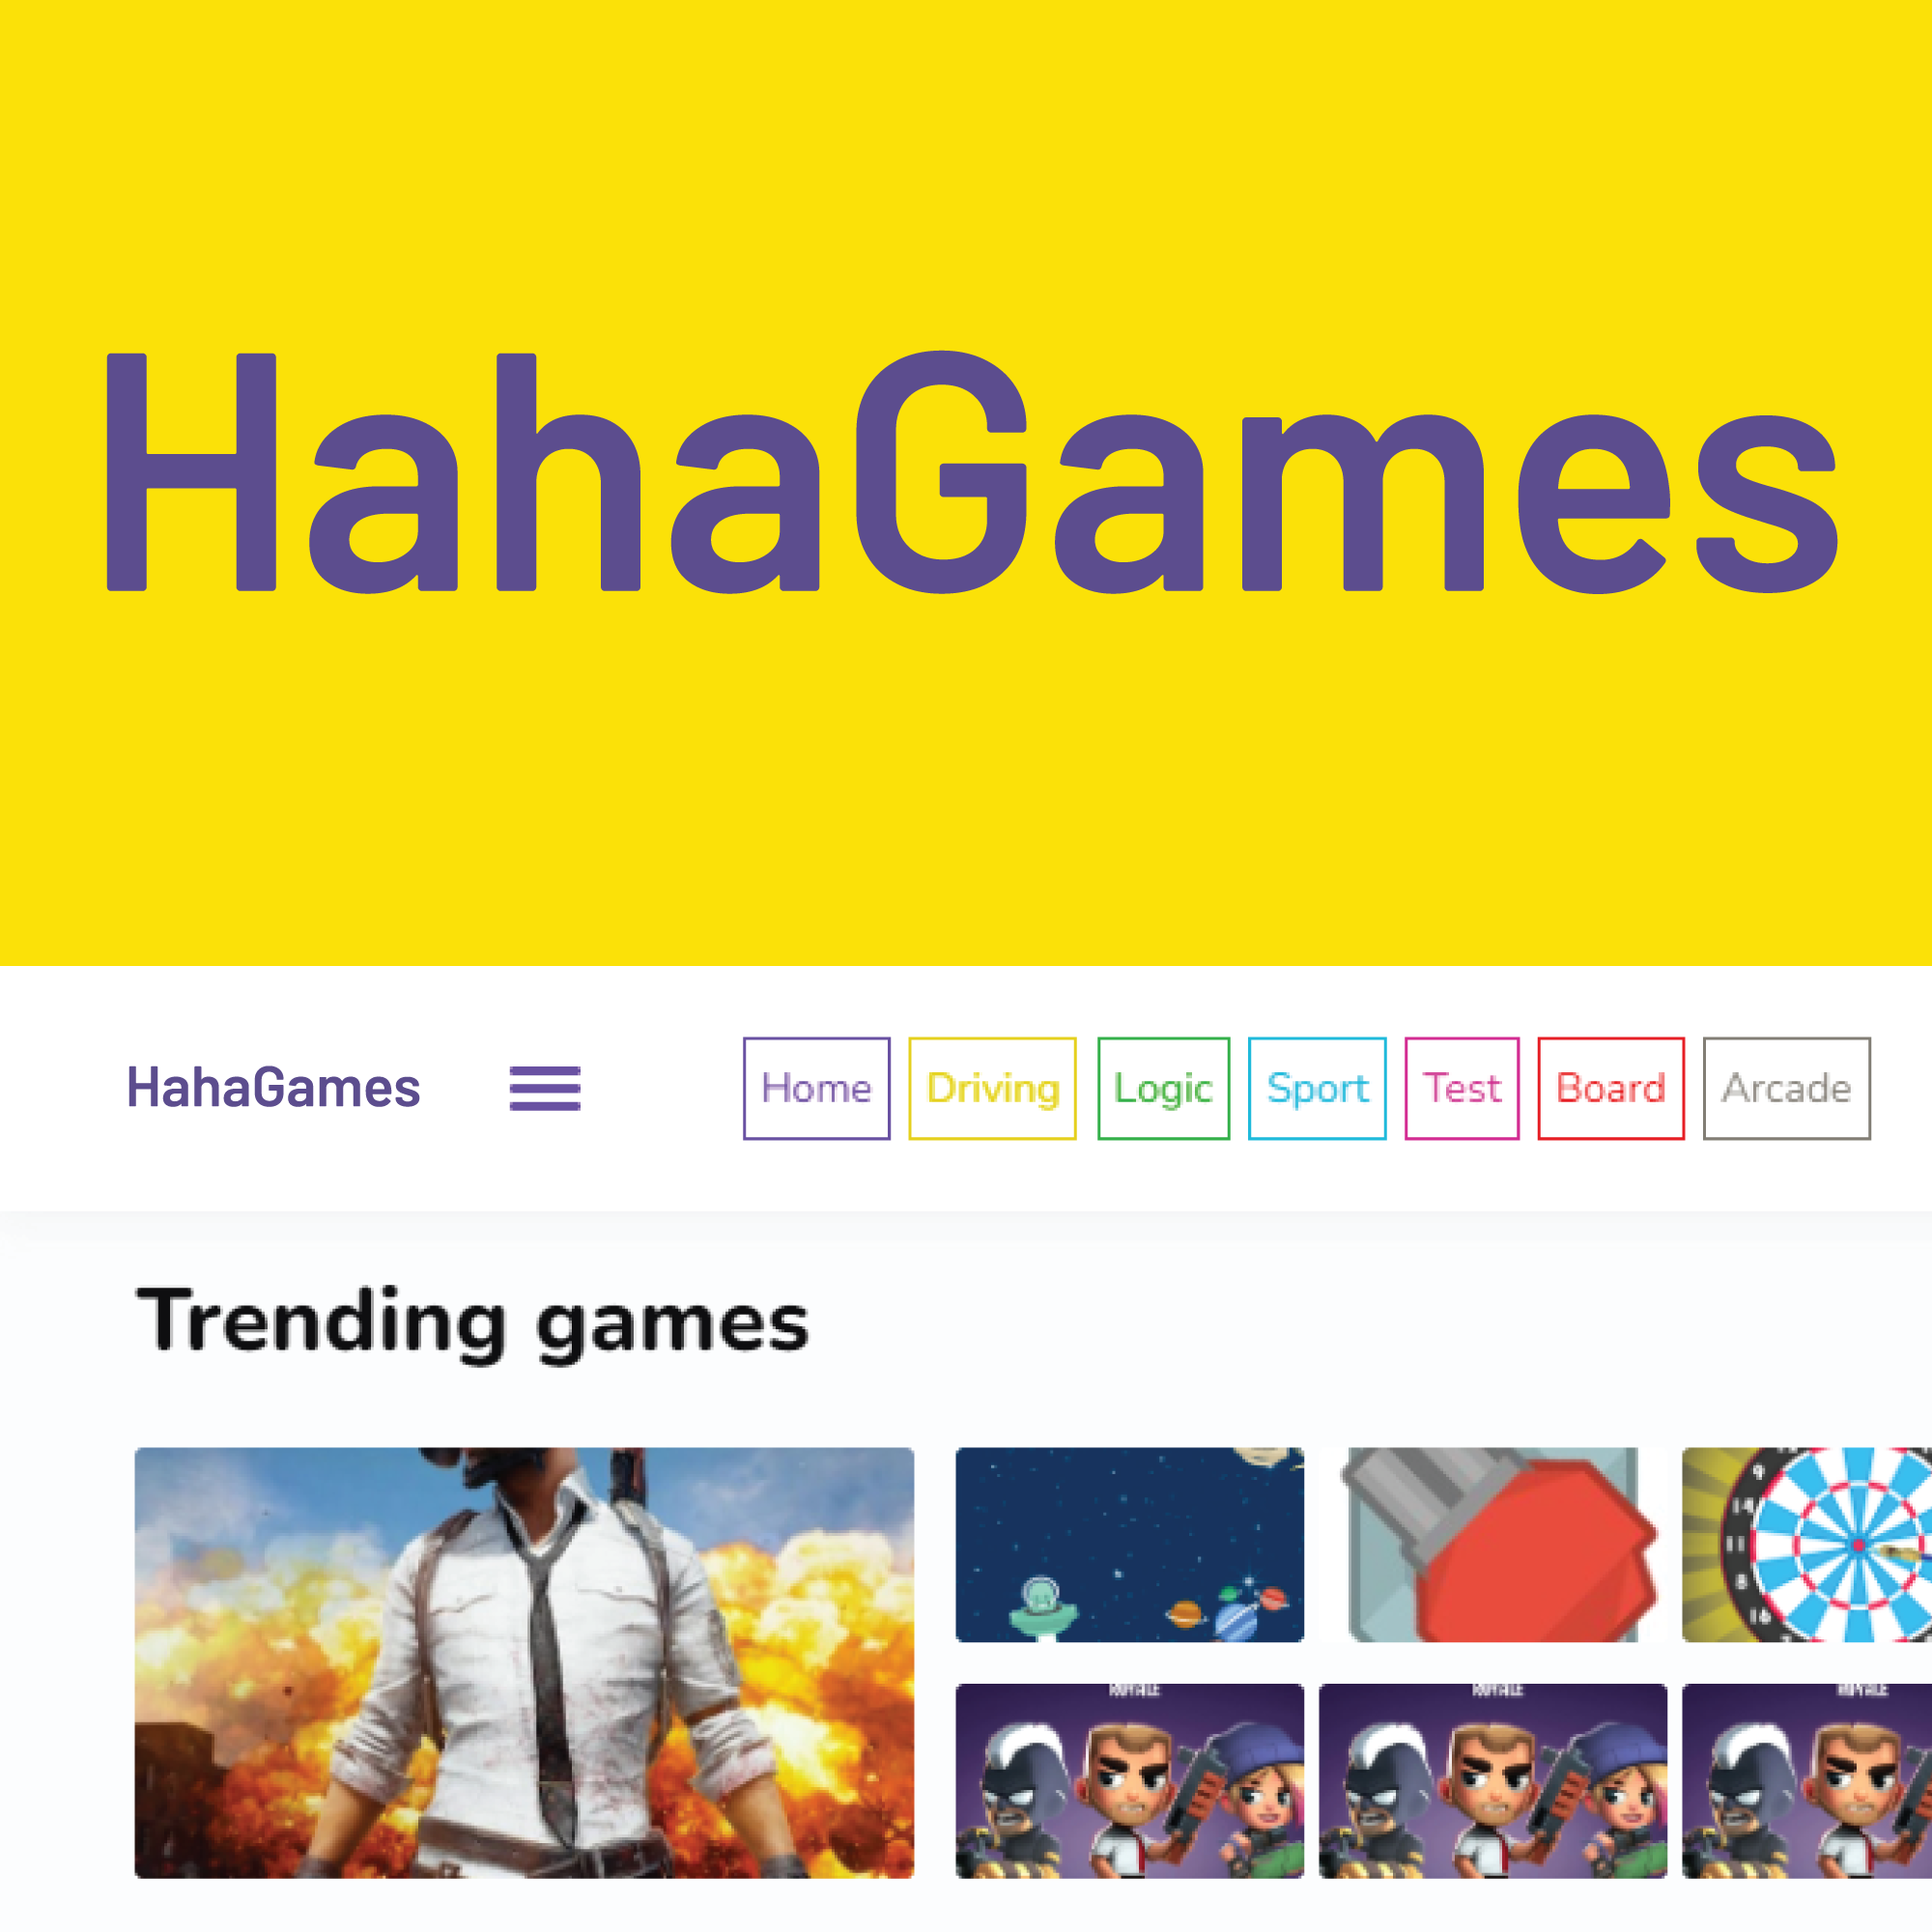Switch to the Sport category
This screenshot has height=1932, width=1932.
1317,1088
